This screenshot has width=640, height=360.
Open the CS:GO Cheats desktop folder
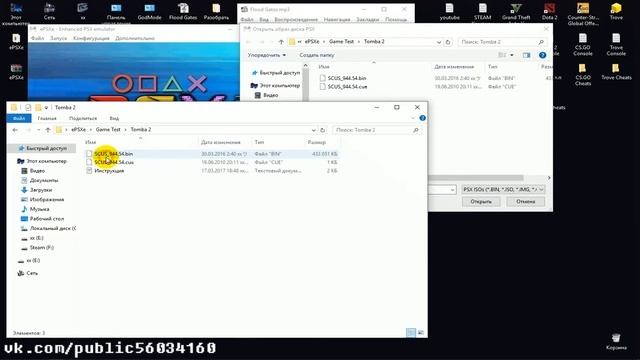coord(583,74)
